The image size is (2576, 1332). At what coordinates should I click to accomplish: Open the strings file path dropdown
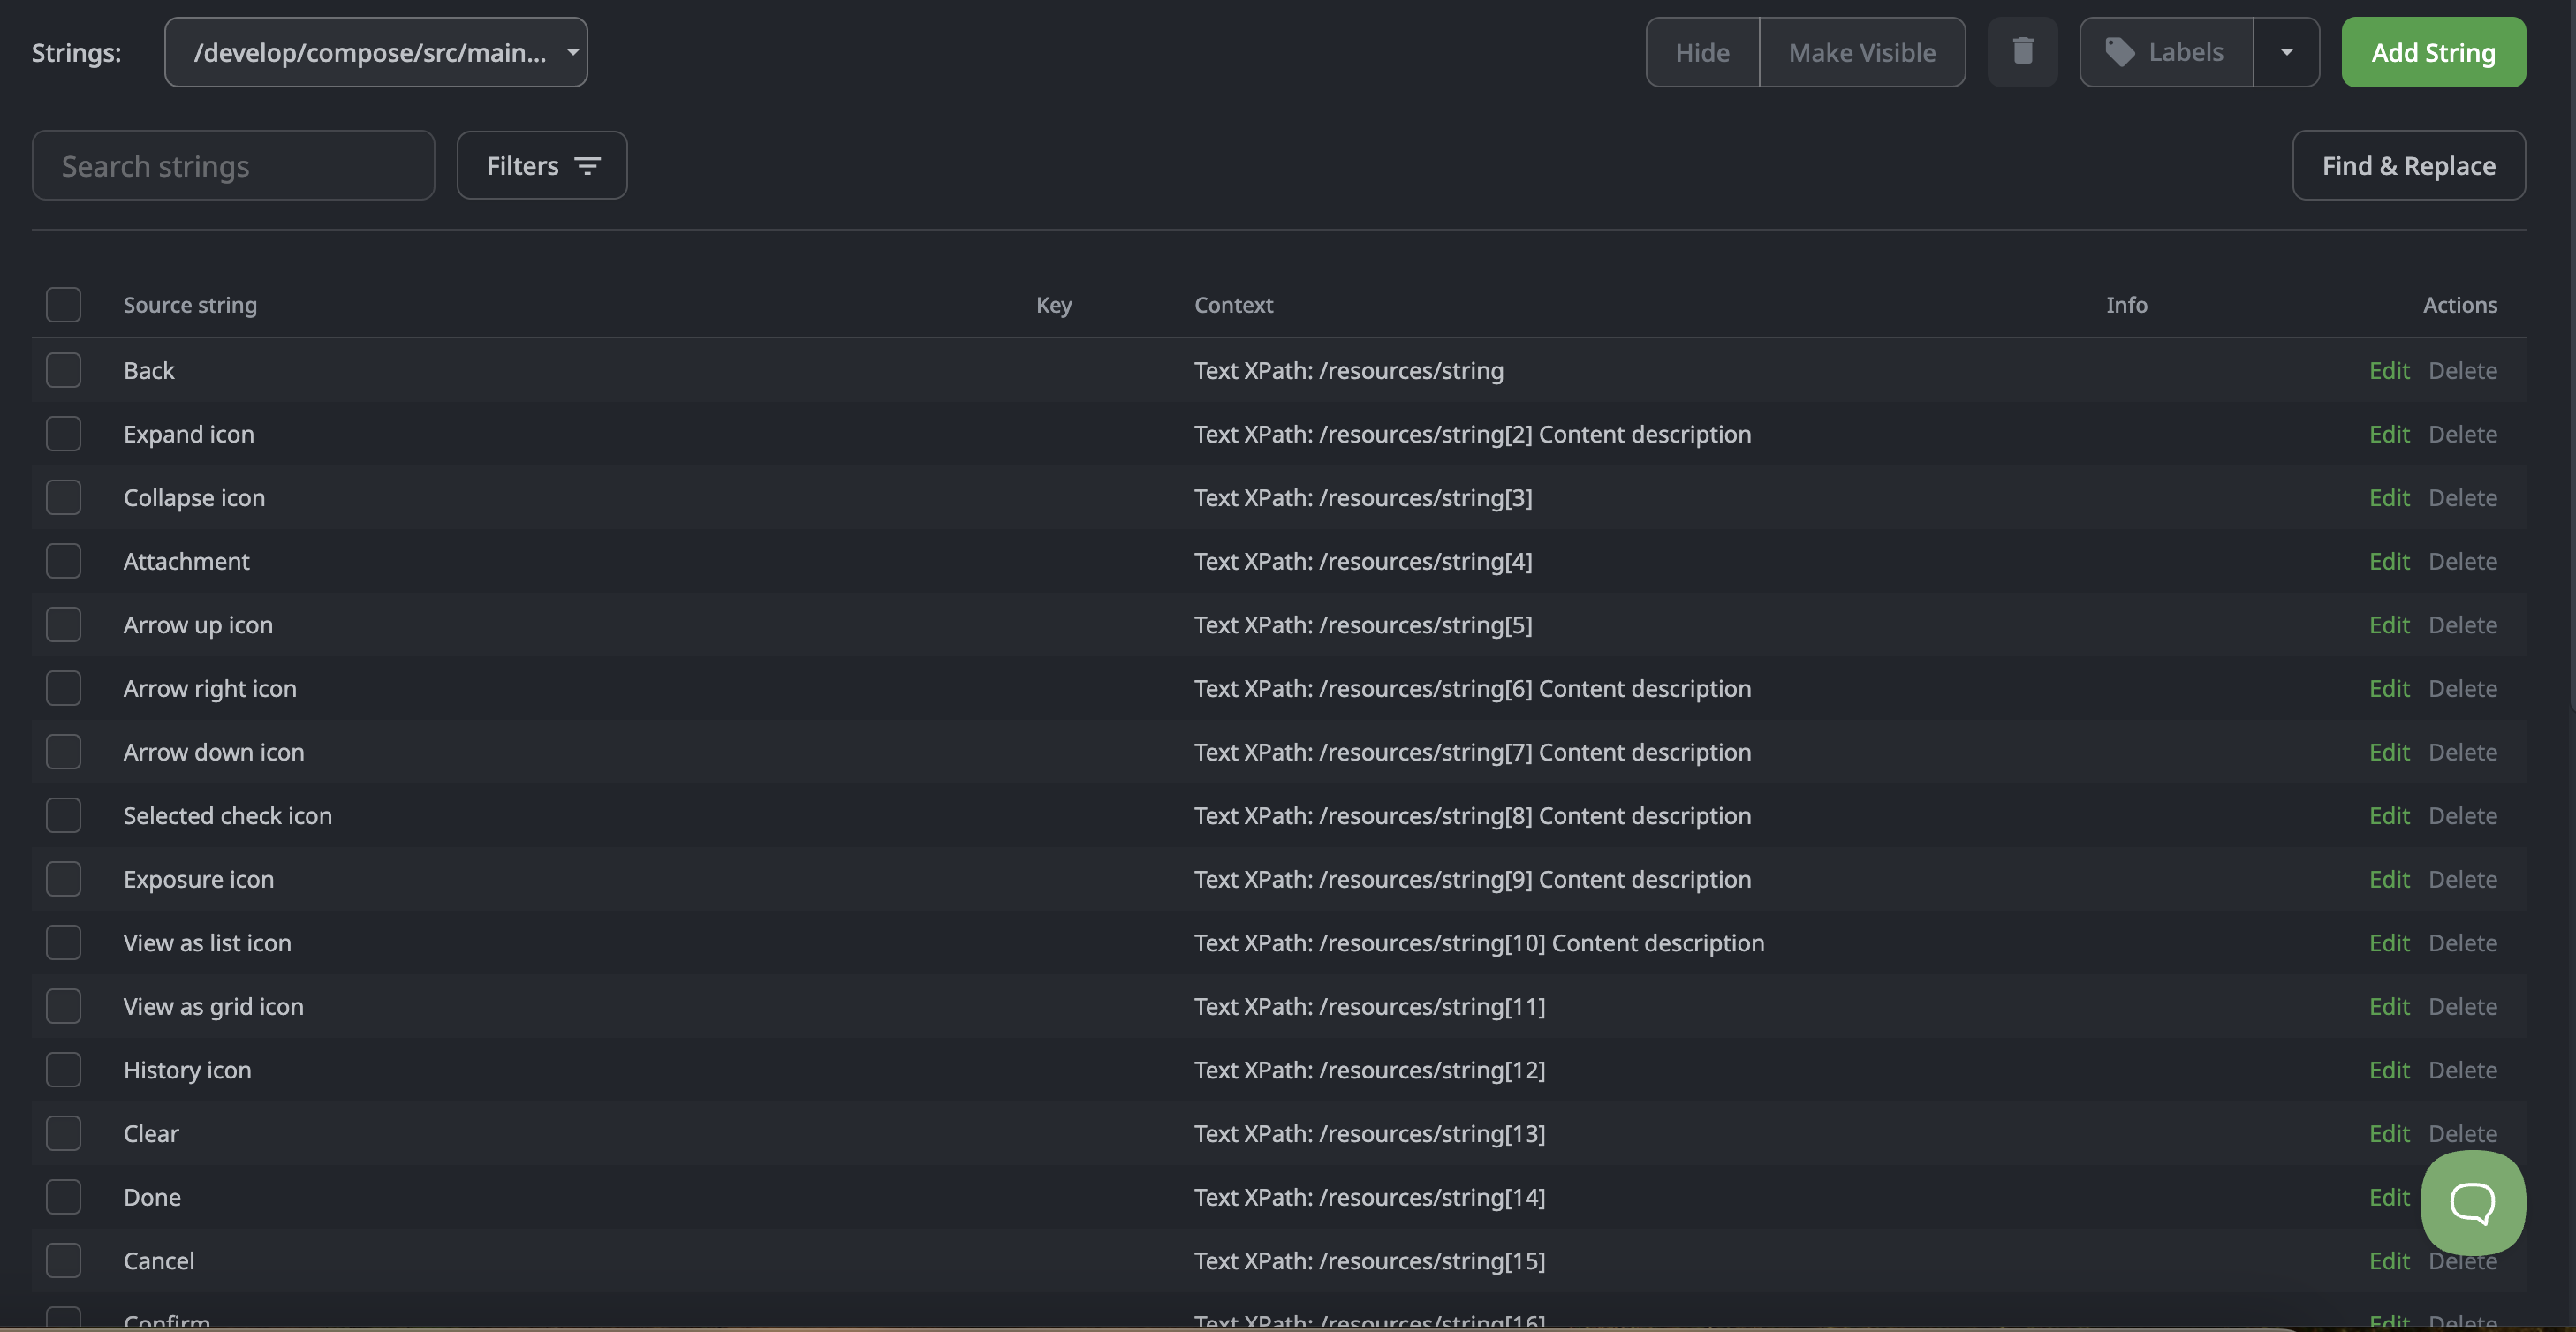click(376, 52)
